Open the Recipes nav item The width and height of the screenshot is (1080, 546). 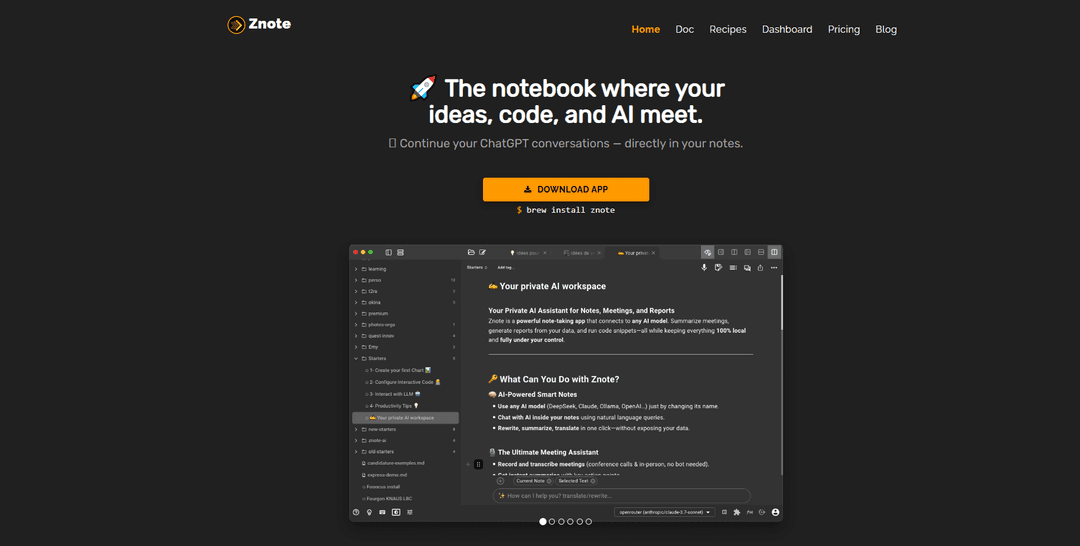[728, 30]
